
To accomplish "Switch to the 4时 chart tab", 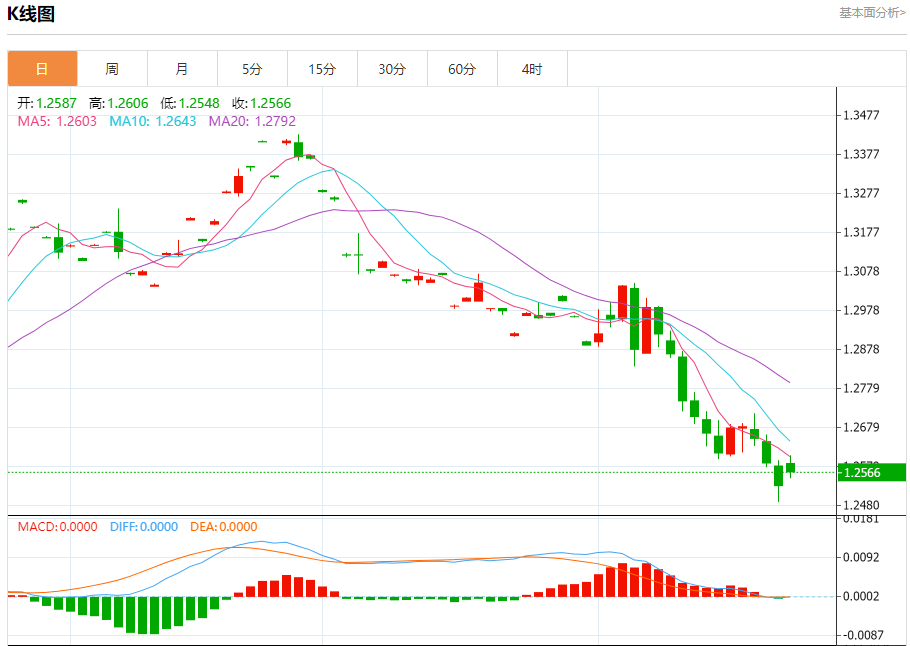I will coord(532,69).
